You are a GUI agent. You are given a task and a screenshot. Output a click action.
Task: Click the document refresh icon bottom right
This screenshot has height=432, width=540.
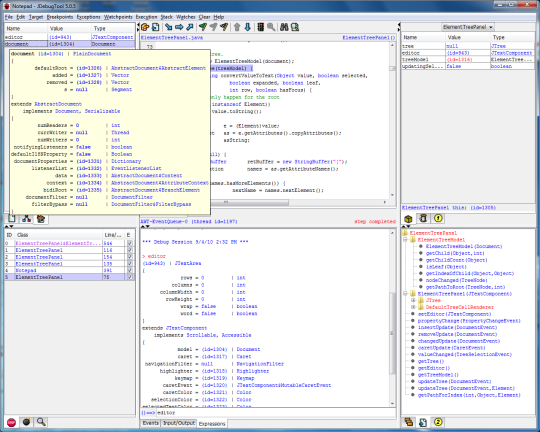click(423, 422)
